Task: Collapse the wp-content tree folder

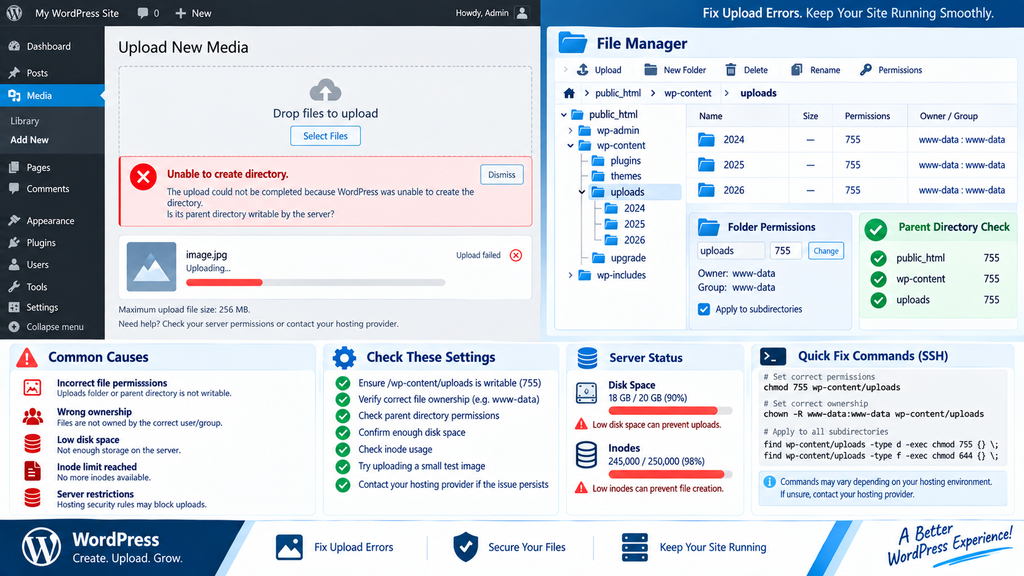Action: click(x=570, y=146)
